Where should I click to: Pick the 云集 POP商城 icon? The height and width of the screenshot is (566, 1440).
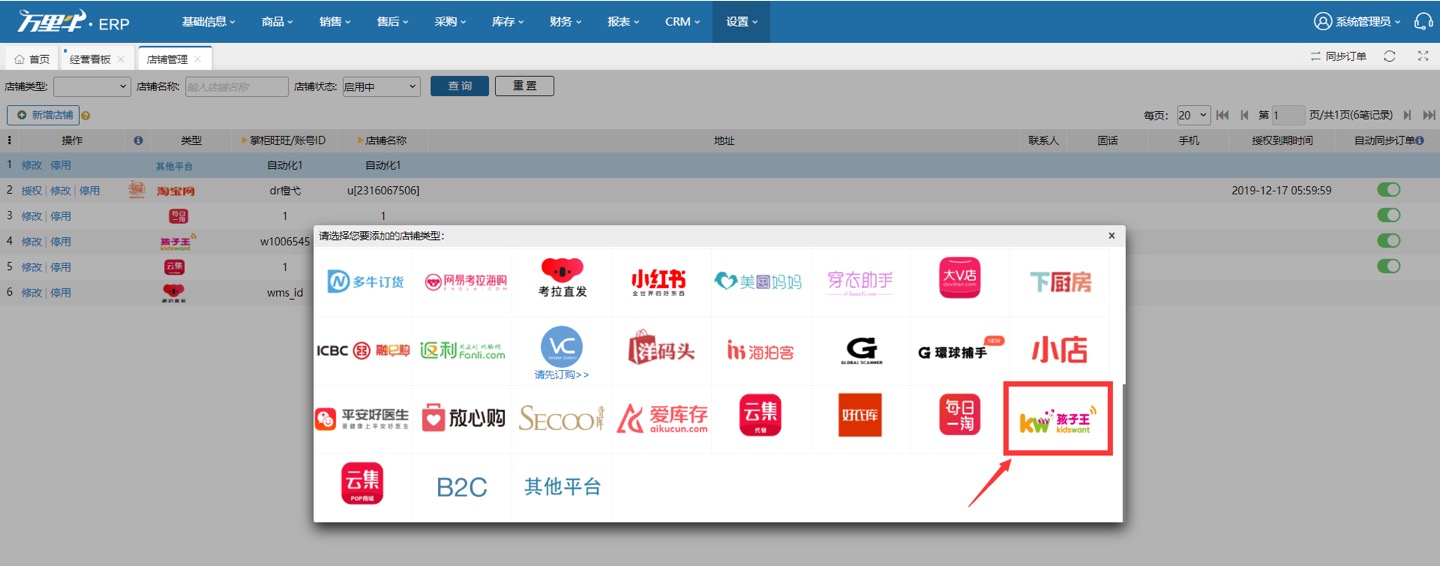[362, 483]
